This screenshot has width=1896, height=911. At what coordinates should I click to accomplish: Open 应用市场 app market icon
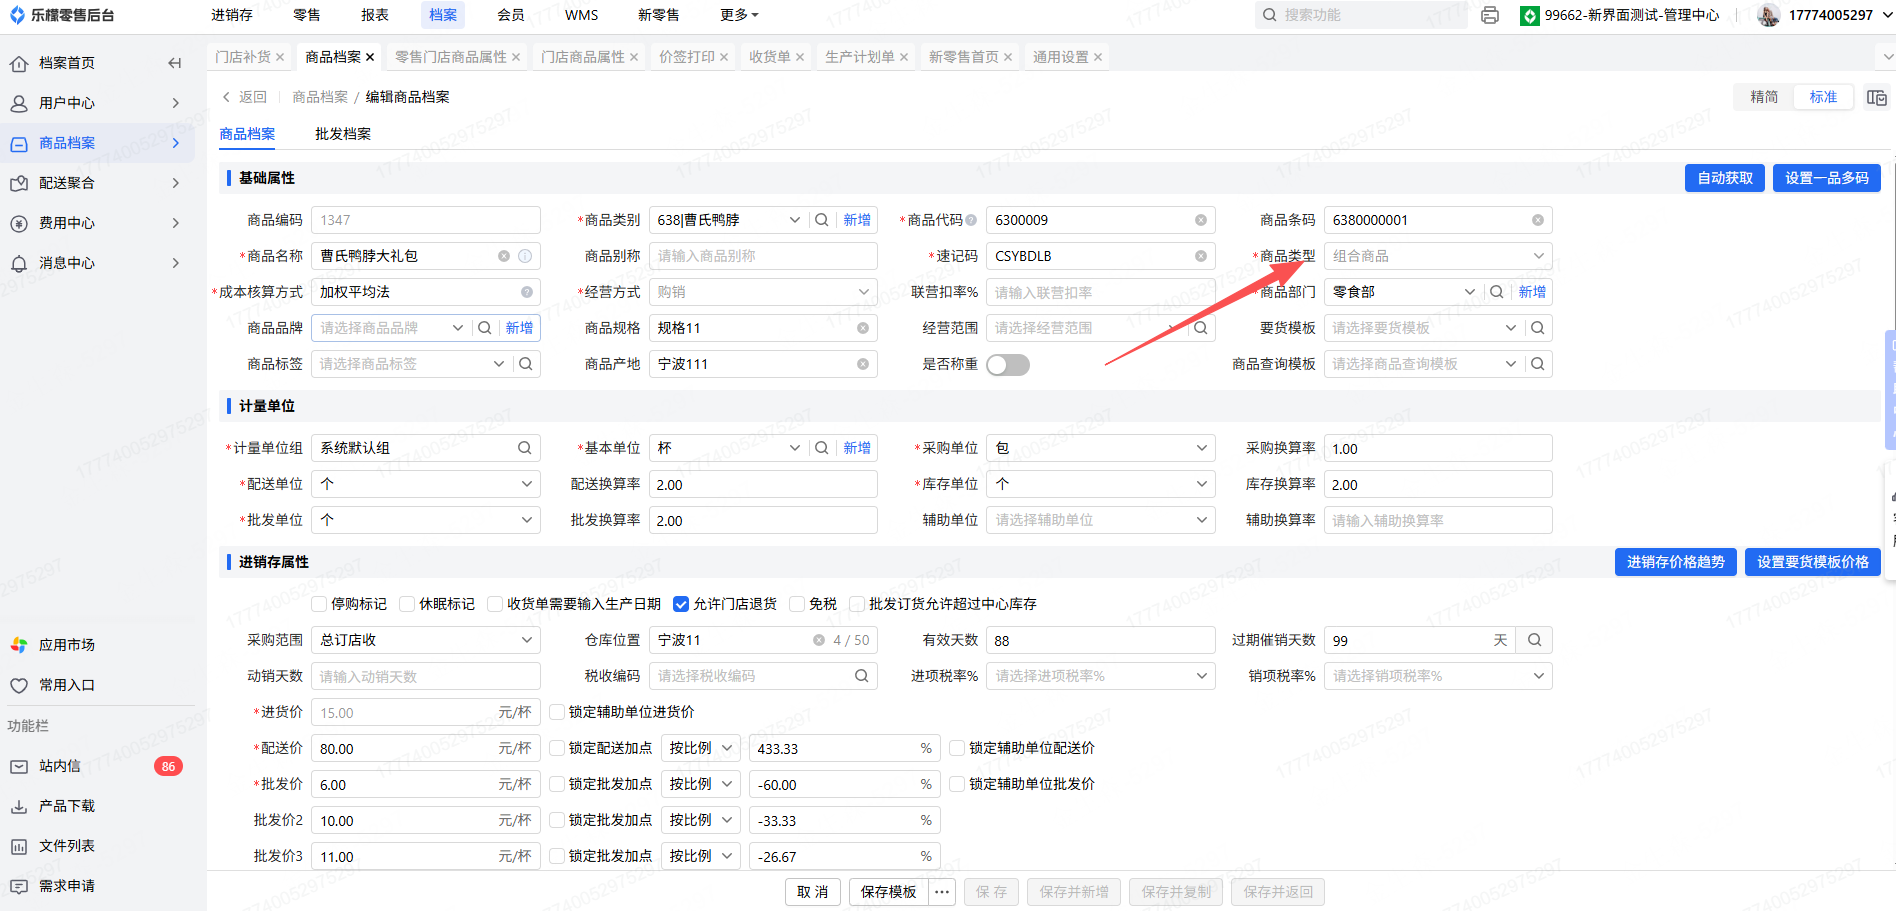tap(19, 645)
